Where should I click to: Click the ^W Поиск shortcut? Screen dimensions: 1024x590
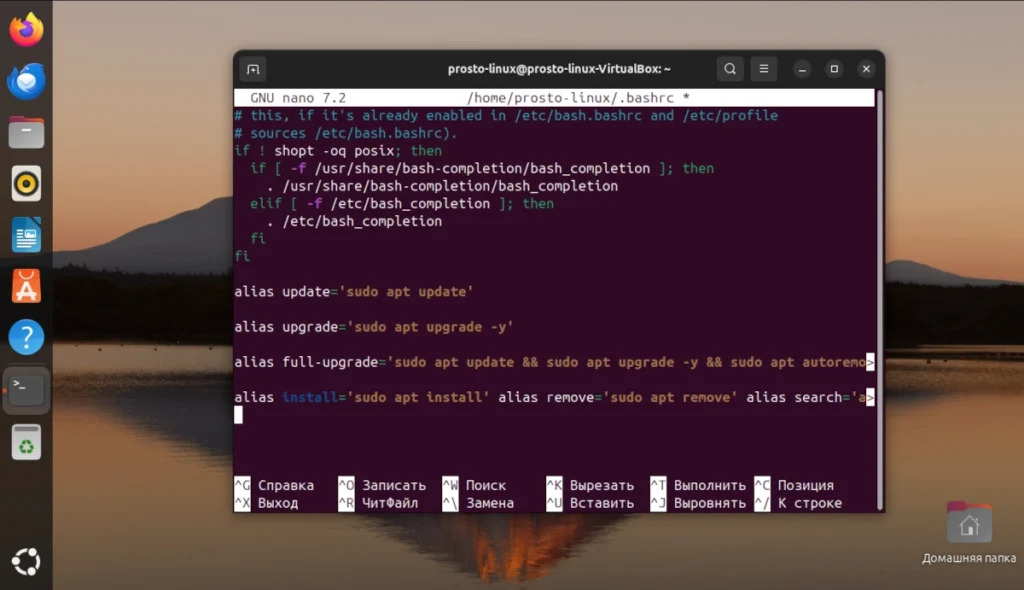coord(474,485)
